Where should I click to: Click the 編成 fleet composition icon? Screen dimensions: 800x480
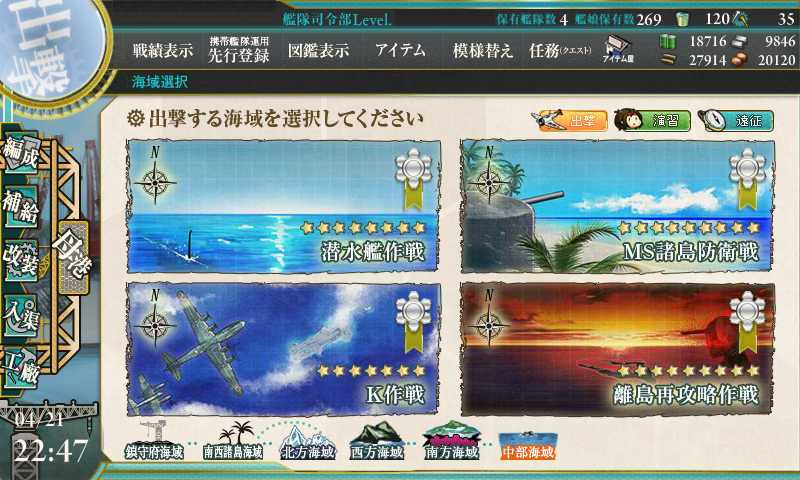click(21, 153)
